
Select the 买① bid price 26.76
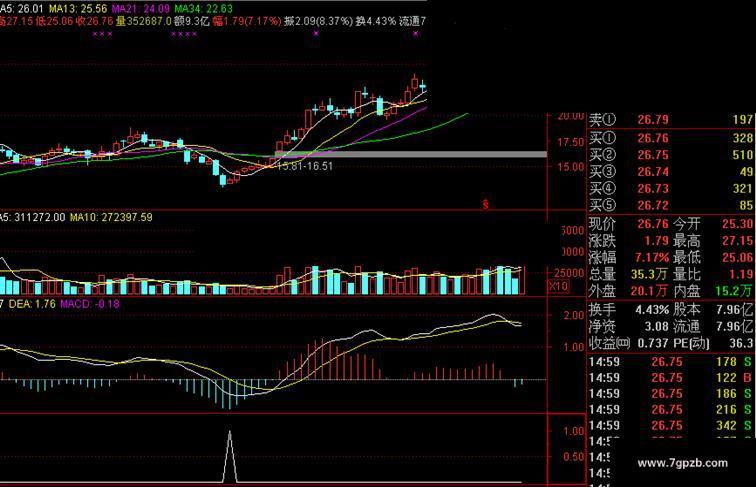tap(653, 138)
